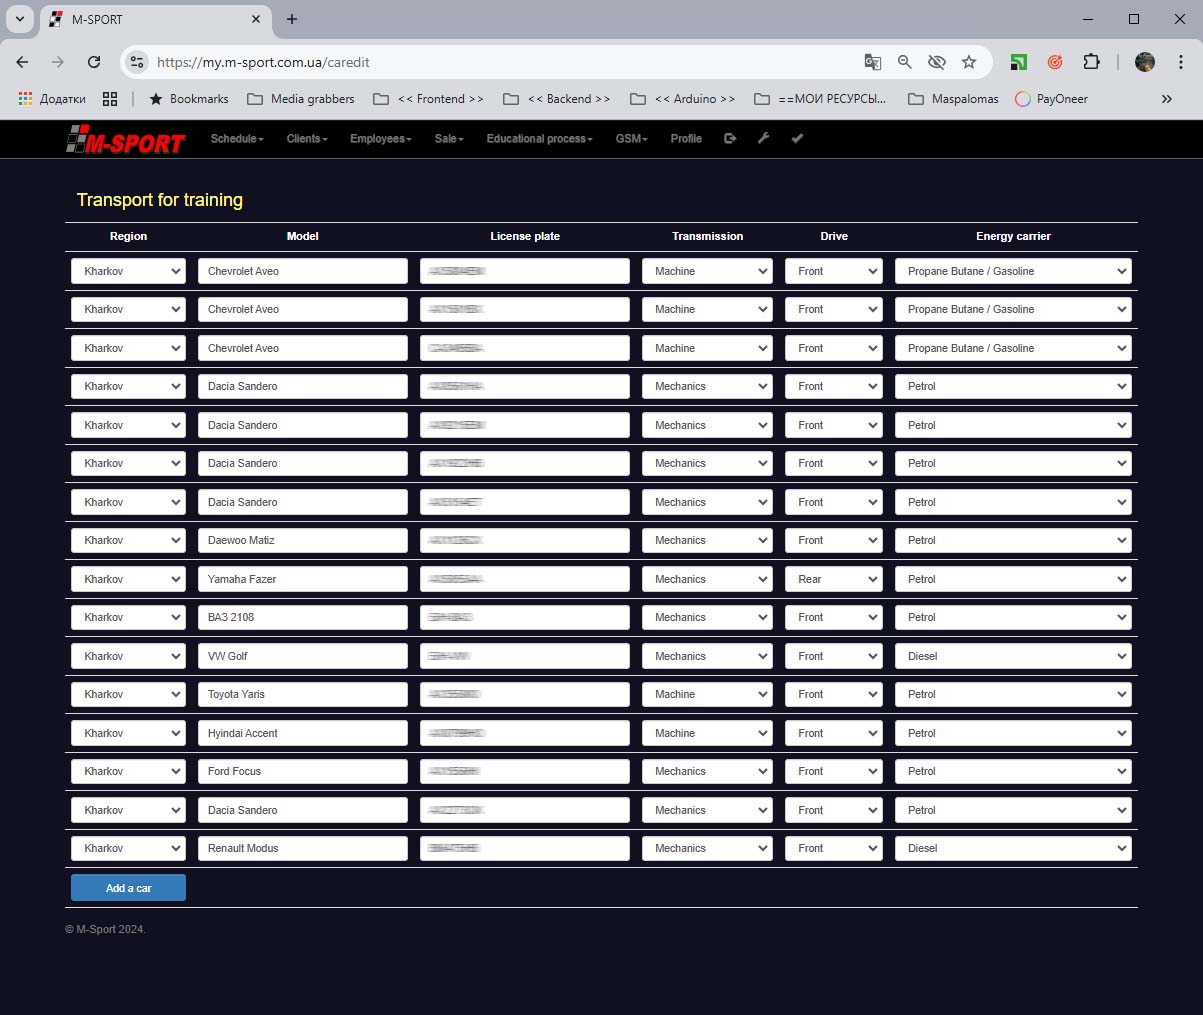Click the Ford Focus model field
1203x1015 pixels.
click(302, 772)
